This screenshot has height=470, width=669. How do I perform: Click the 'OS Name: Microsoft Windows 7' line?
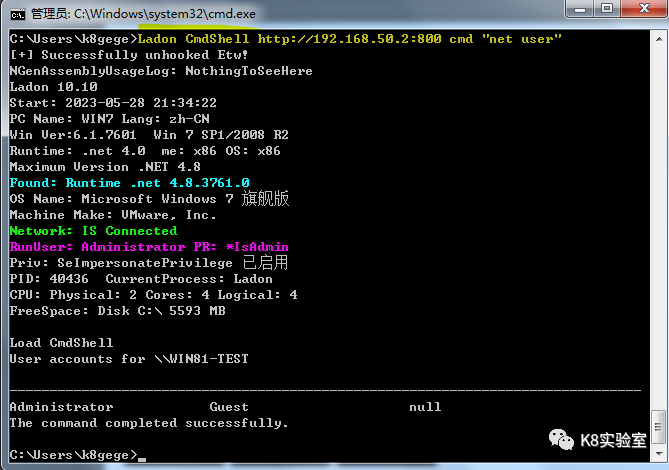(149, 199)
